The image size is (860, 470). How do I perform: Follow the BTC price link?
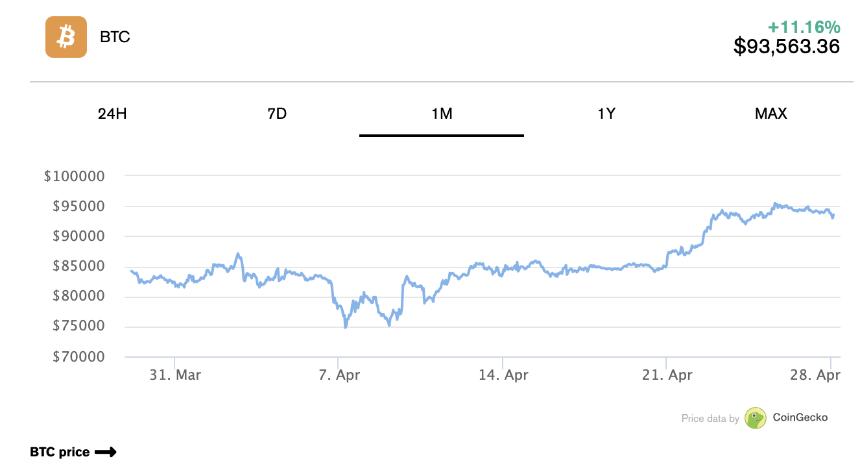coord(60,452)
